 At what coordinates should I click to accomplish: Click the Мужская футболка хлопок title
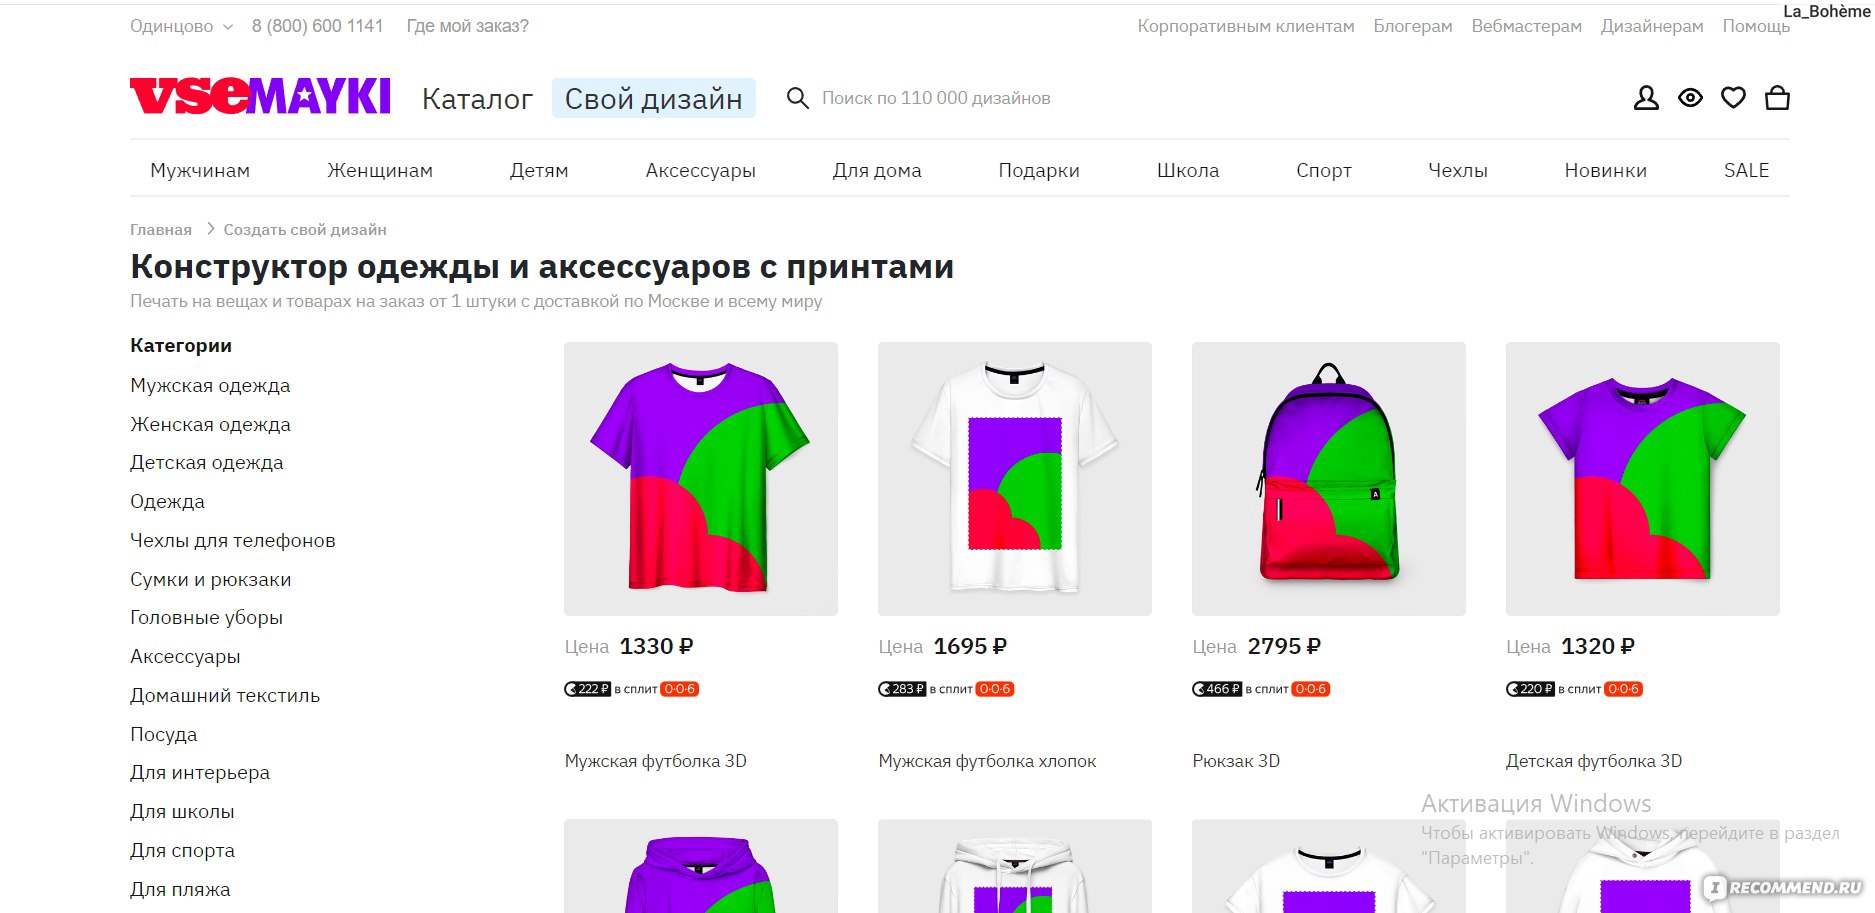(987, 761)
